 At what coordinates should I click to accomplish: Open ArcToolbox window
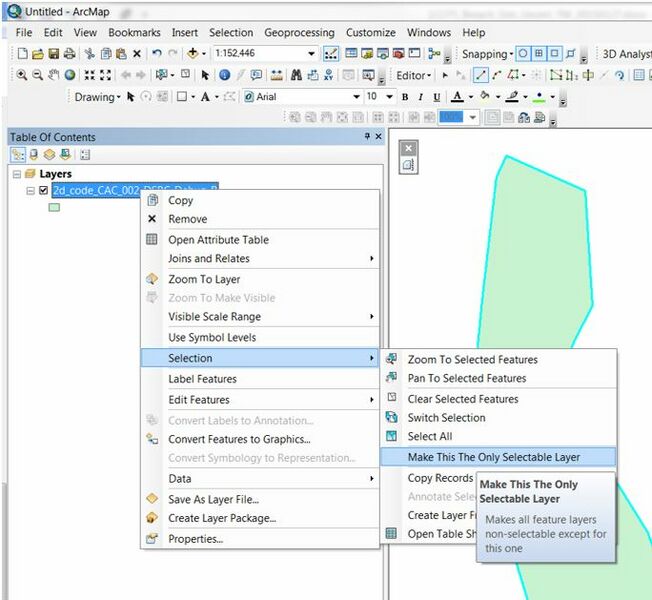(x=398, y=53)
